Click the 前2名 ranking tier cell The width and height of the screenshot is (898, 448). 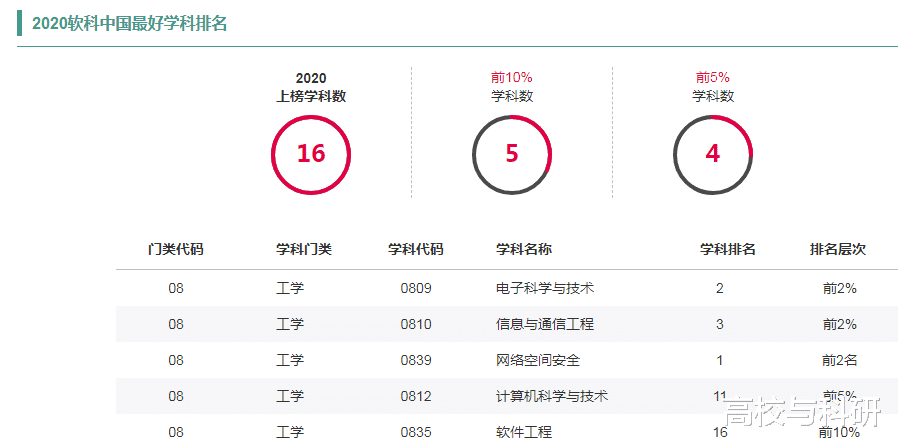(840, 360)
